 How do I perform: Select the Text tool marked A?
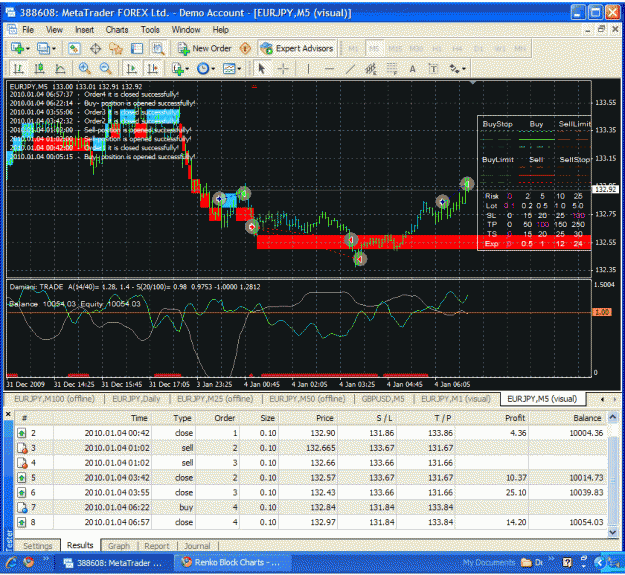pyautogui.click(x=413, y=69)
